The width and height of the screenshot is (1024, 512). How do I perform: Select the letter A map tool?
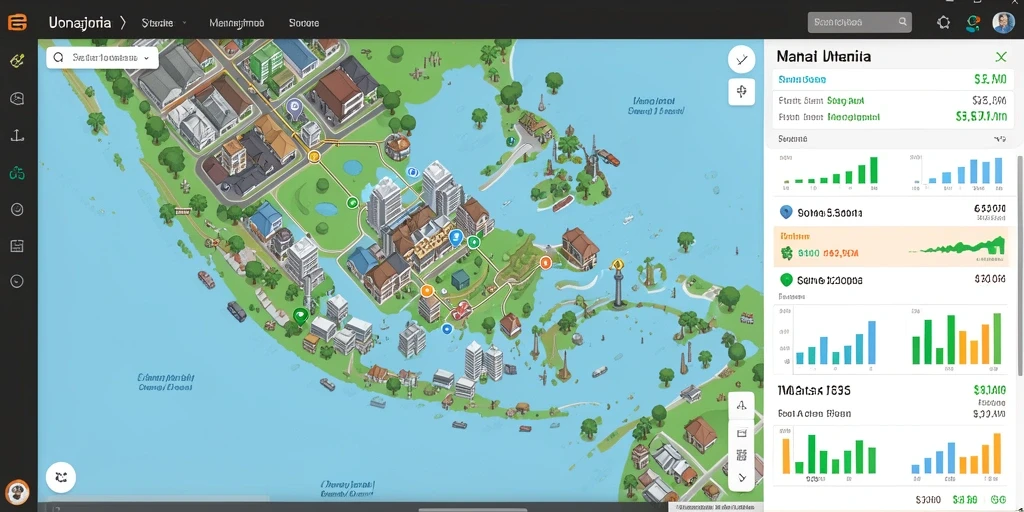[x=741, y=406]
